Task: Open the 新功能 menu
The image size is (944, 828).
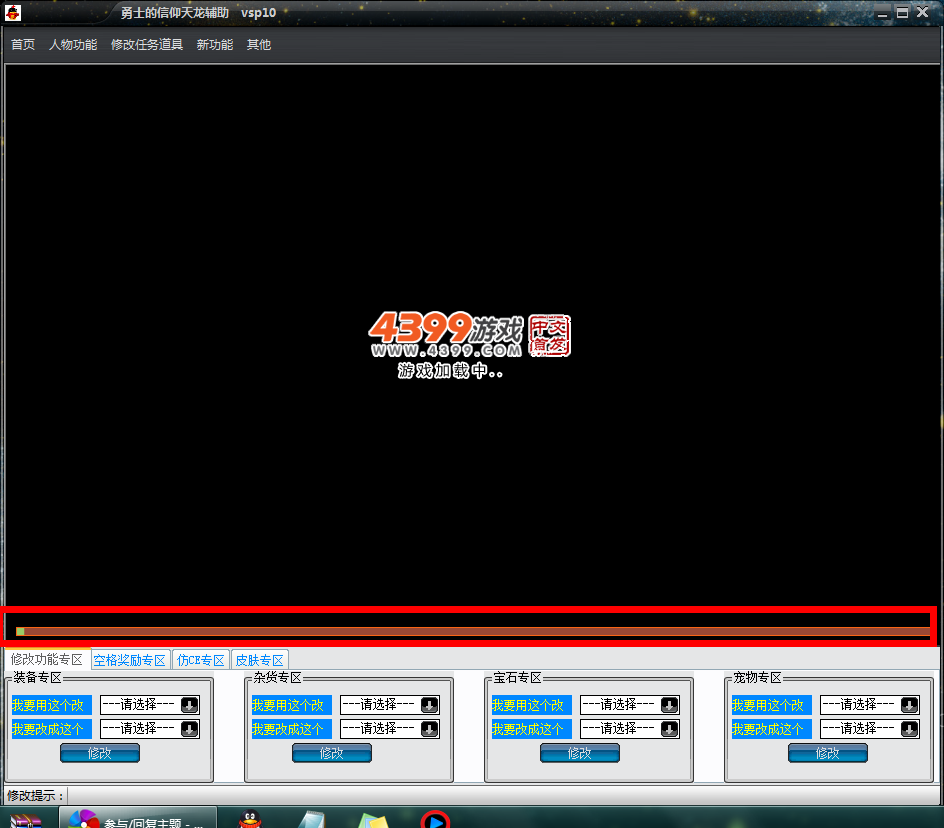Action: (x=215, y=45)
